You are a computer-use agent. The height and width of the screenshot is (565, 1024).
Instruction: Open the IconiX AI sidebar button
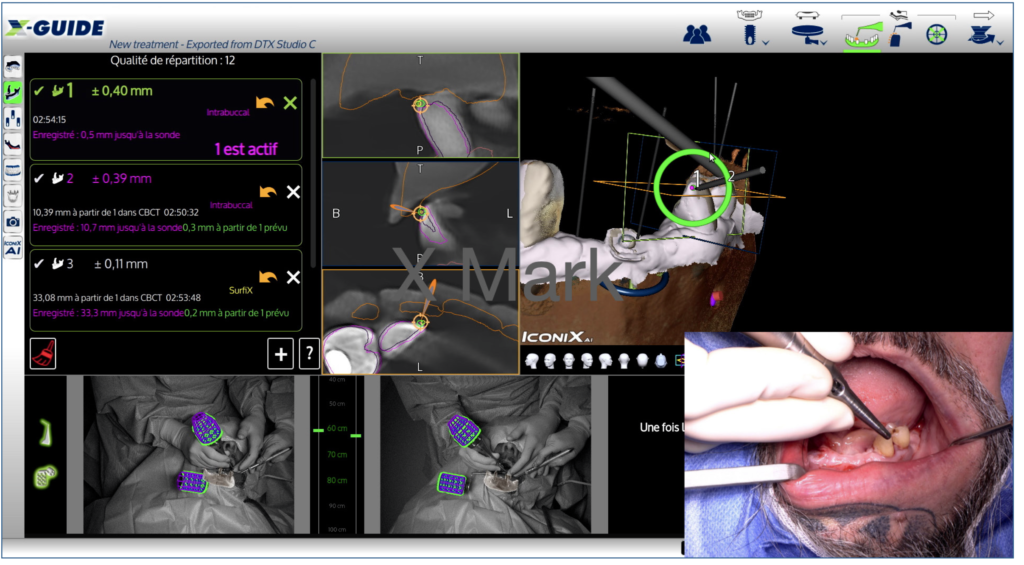tap(13, 248)
